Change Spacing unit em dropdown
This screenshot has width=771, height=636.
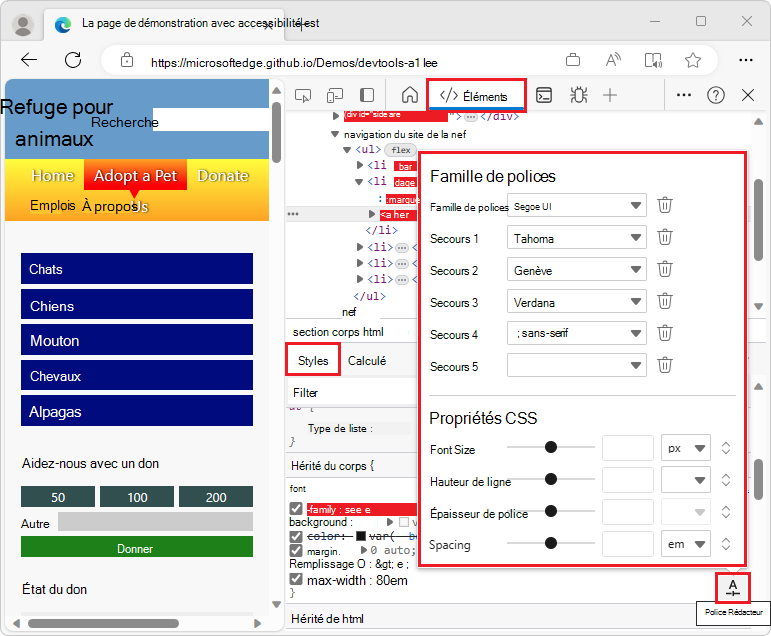pos(686,544)
